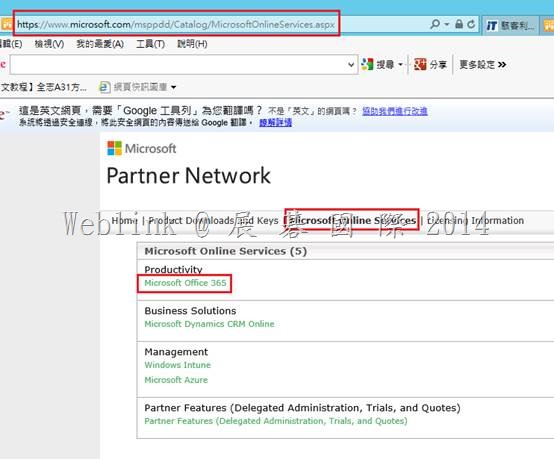Click 更多設定 more settings button
Image resolution: width=554 pixels, height=459 pixels.
483,65
